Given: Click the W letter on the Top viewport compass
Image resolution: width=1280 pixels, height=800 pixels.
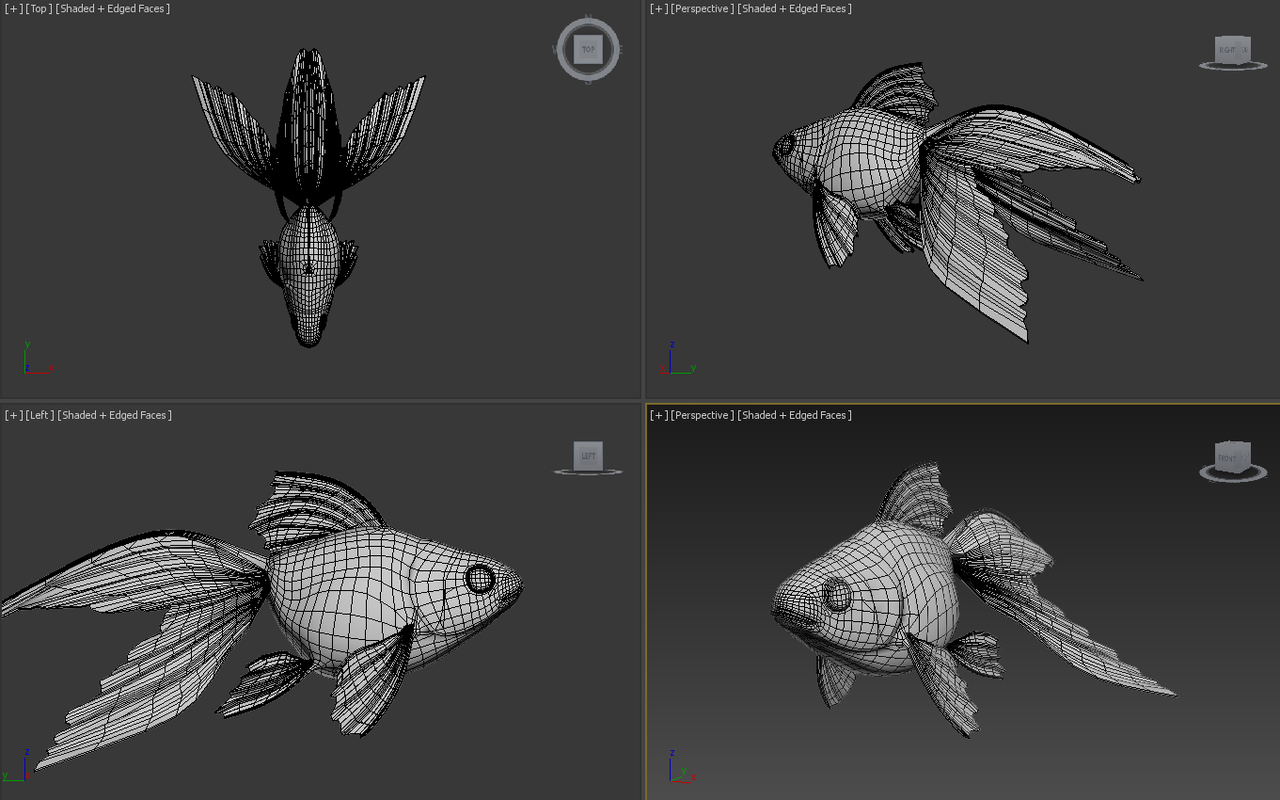Looking at the screenshot, I should (553, 48).
